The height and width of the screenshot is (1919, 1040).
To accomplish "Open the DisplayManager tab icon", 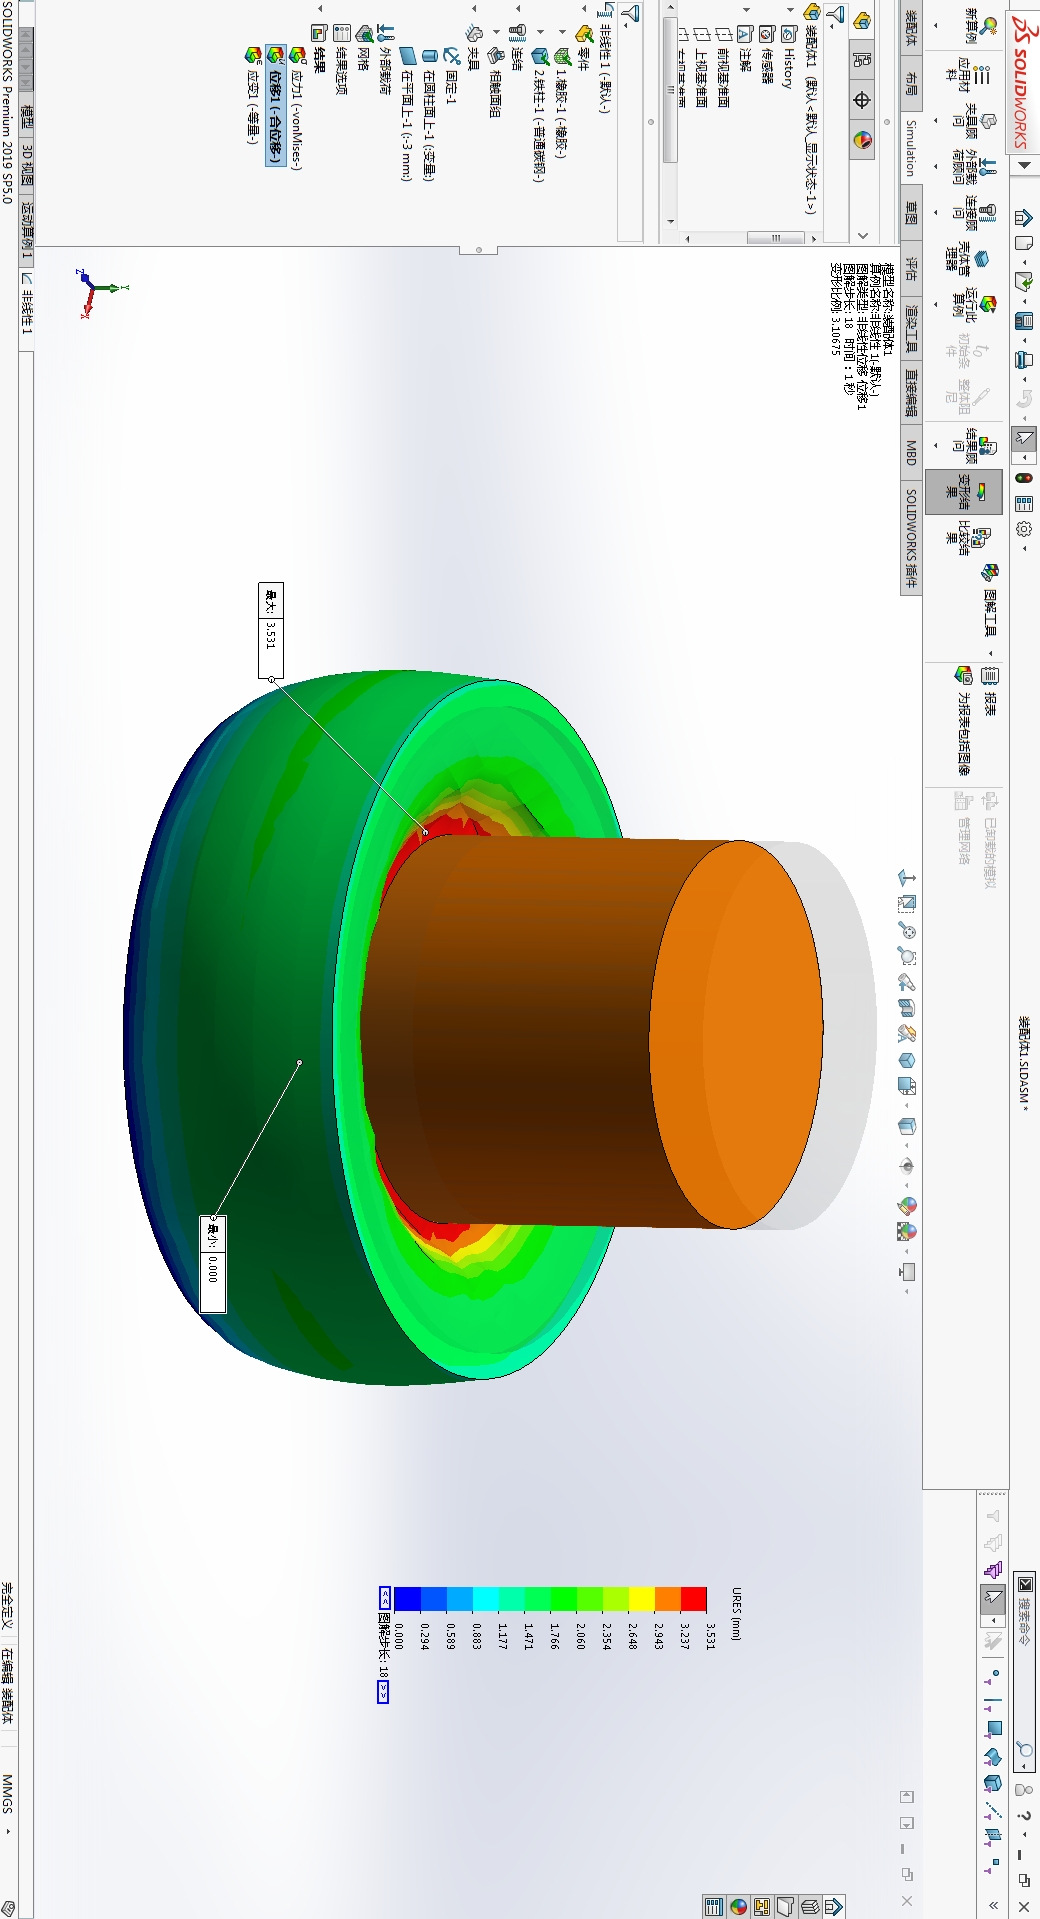I will click(x=862, y=139).
